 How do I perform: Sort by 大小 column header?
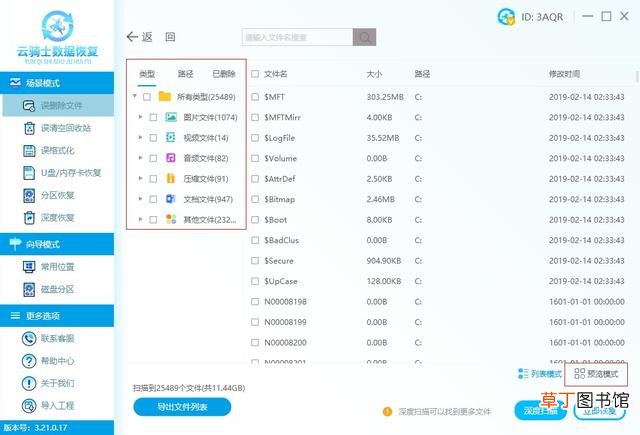coord(374,74)
